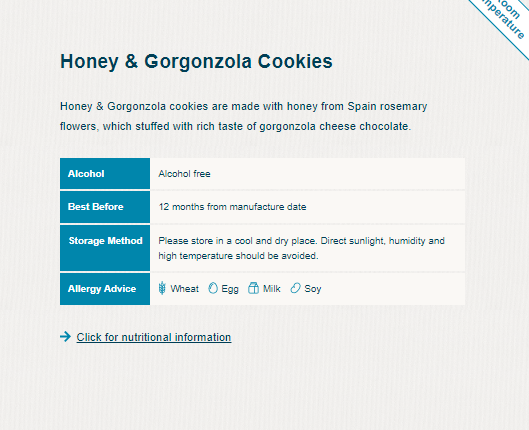Viewport: 529px width, 430px height.
Task: Click the Wheat label text
Action: click(185, 289)
